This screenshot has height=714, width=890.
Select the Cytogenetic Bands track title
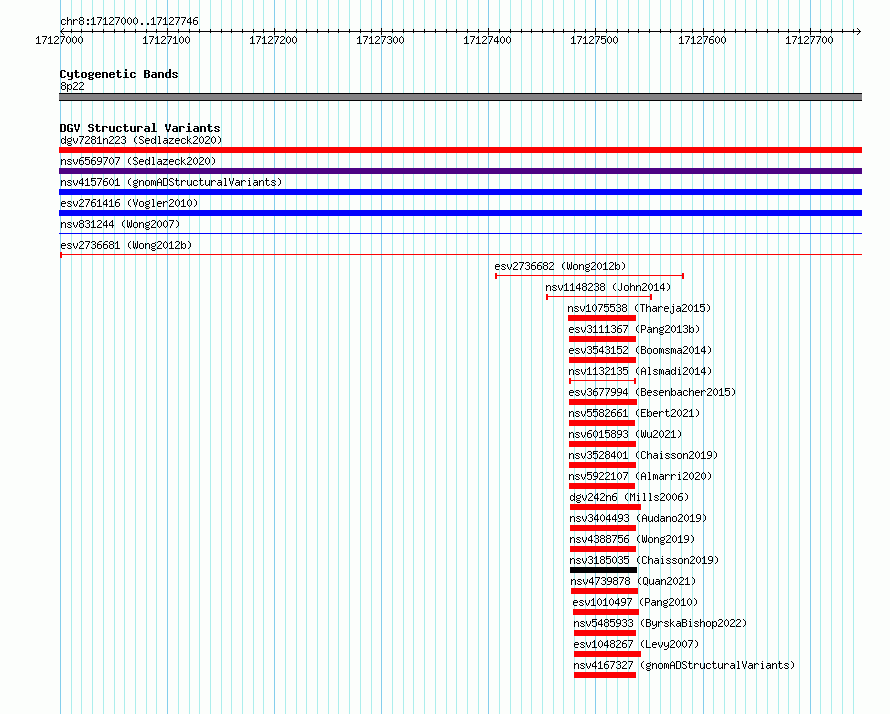pos(119,74)
